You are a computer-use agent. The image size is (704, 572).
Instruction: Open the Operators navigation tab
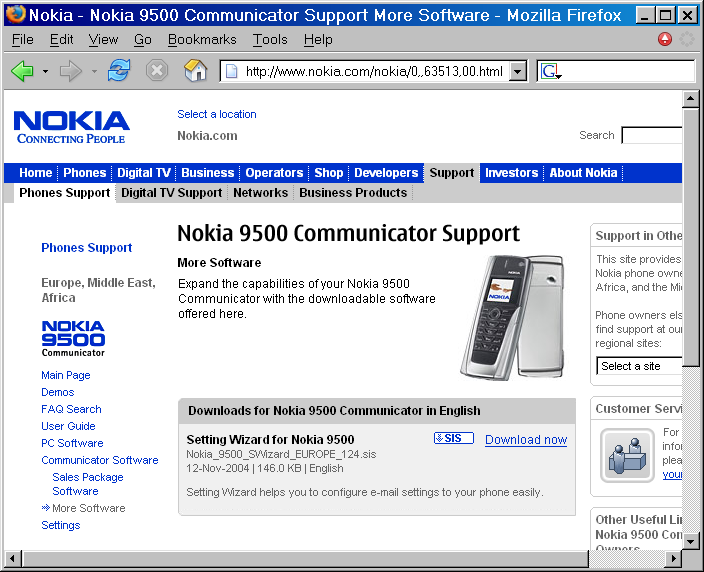click(274, 173)
